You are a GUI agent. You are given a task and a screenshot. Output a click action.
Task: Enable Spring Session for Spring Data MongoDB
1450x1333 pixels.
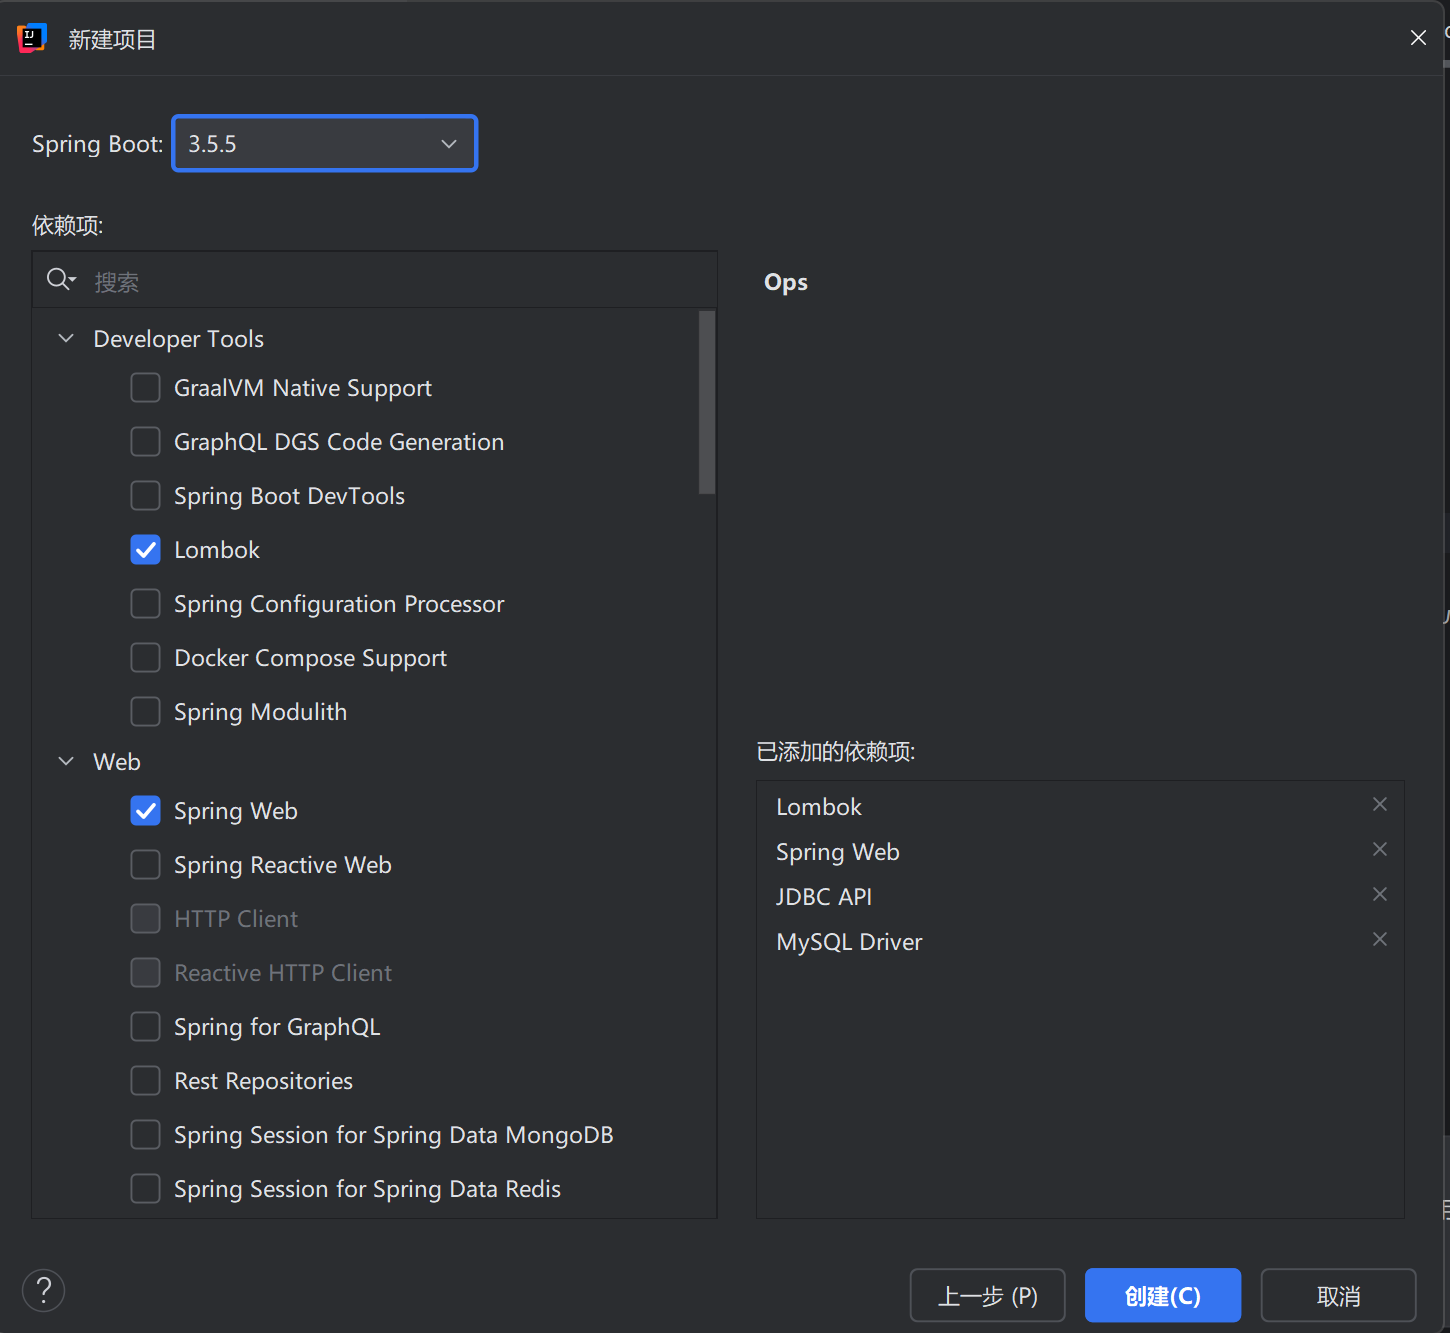pos(145,1134)
